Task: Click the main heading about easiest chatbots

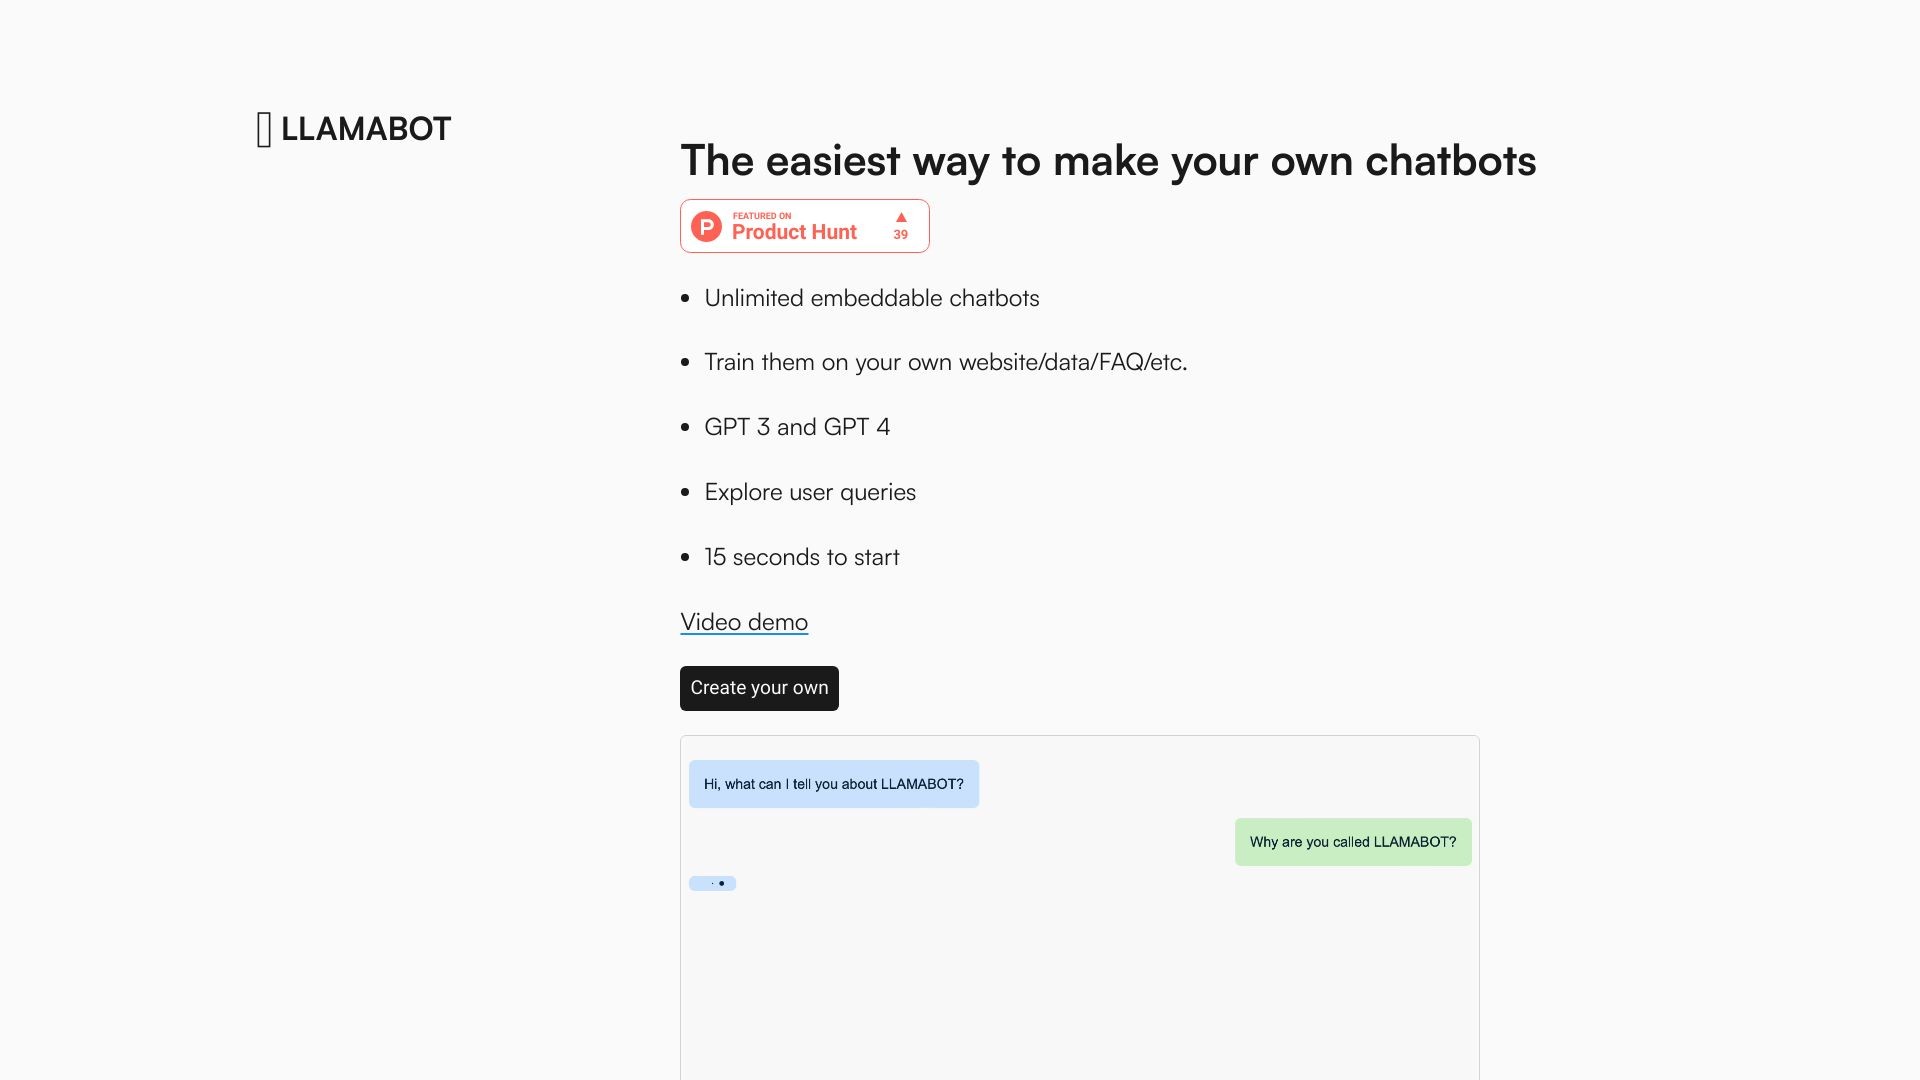Action: (x=1108, y=161)
